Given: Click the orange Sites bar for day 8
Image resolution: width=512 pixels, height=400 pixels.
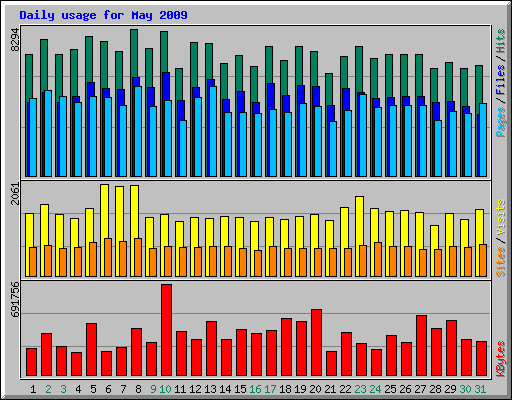Looking at the screenshot, I should click(138, 257).
